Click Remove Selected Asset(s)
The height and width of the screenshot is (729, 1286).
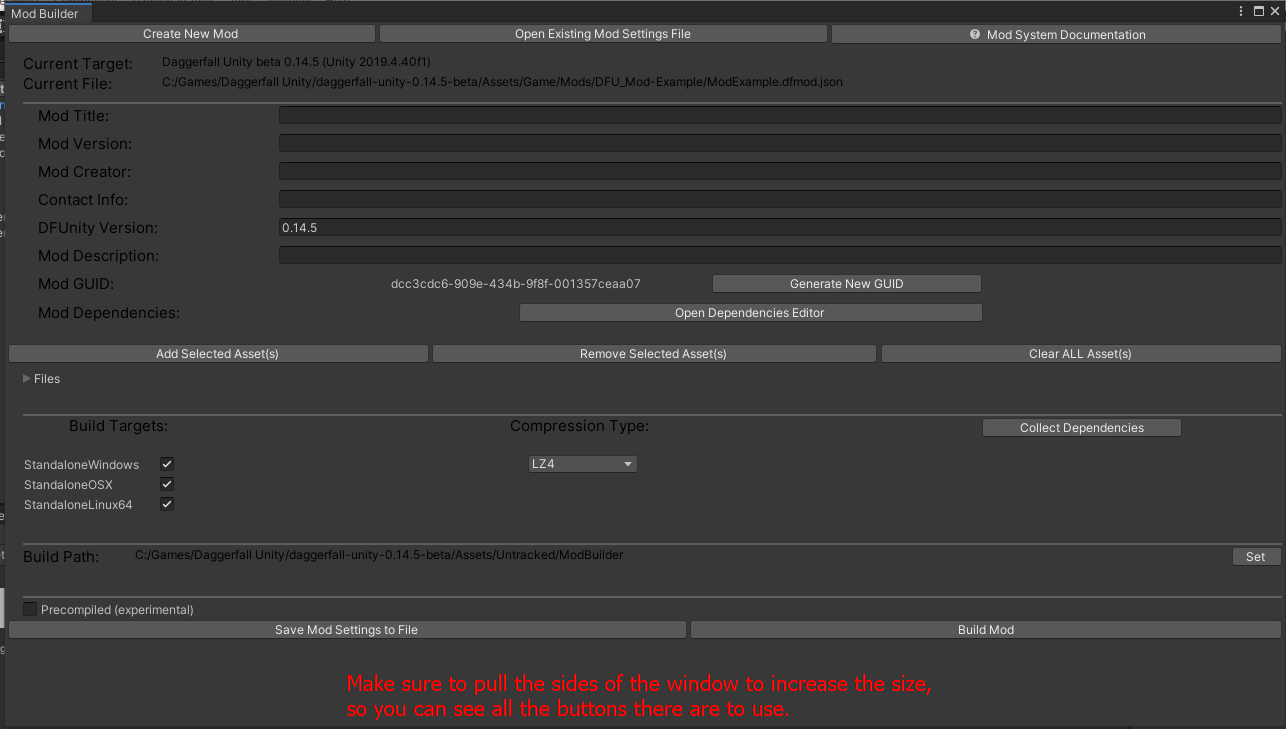click(x=654, y=354)
